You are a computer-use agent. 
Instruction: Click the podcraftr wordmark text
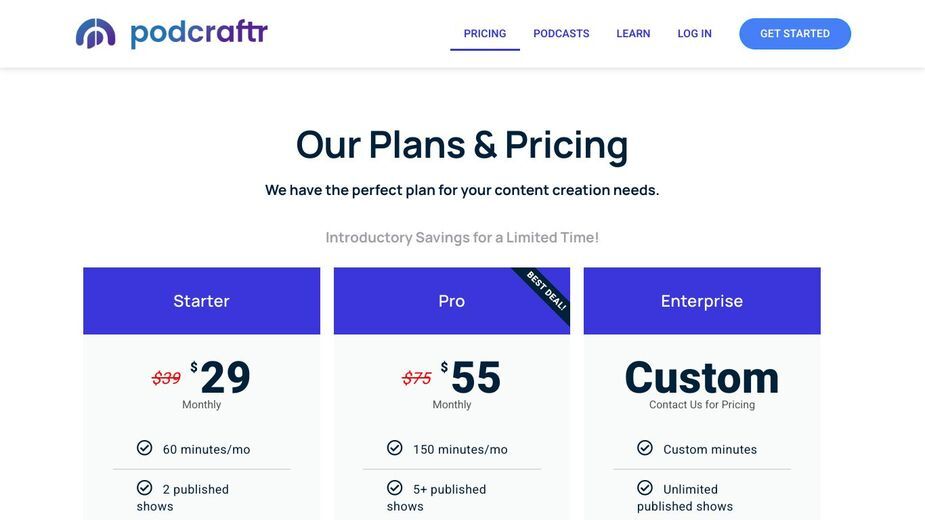(199, 34)
